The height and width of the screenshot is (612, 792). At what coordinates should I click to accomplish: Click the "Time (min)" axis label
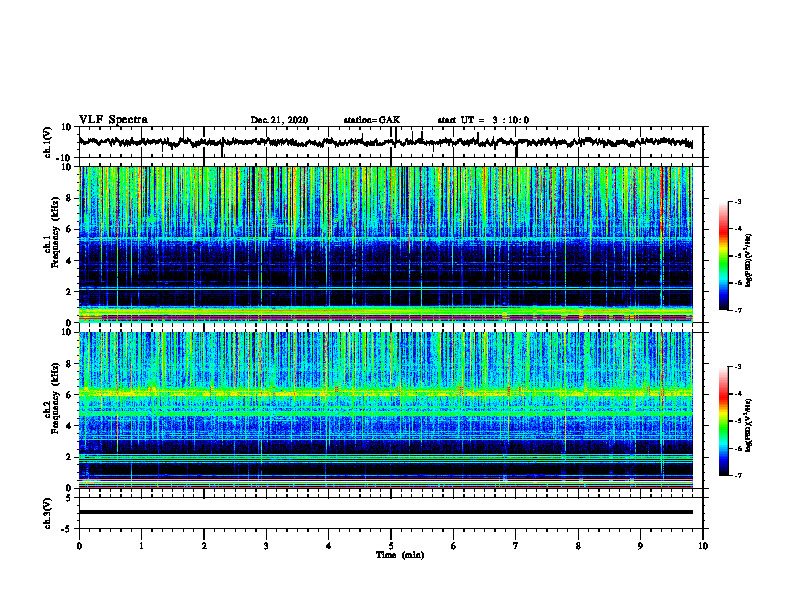[x=400, y=555]
